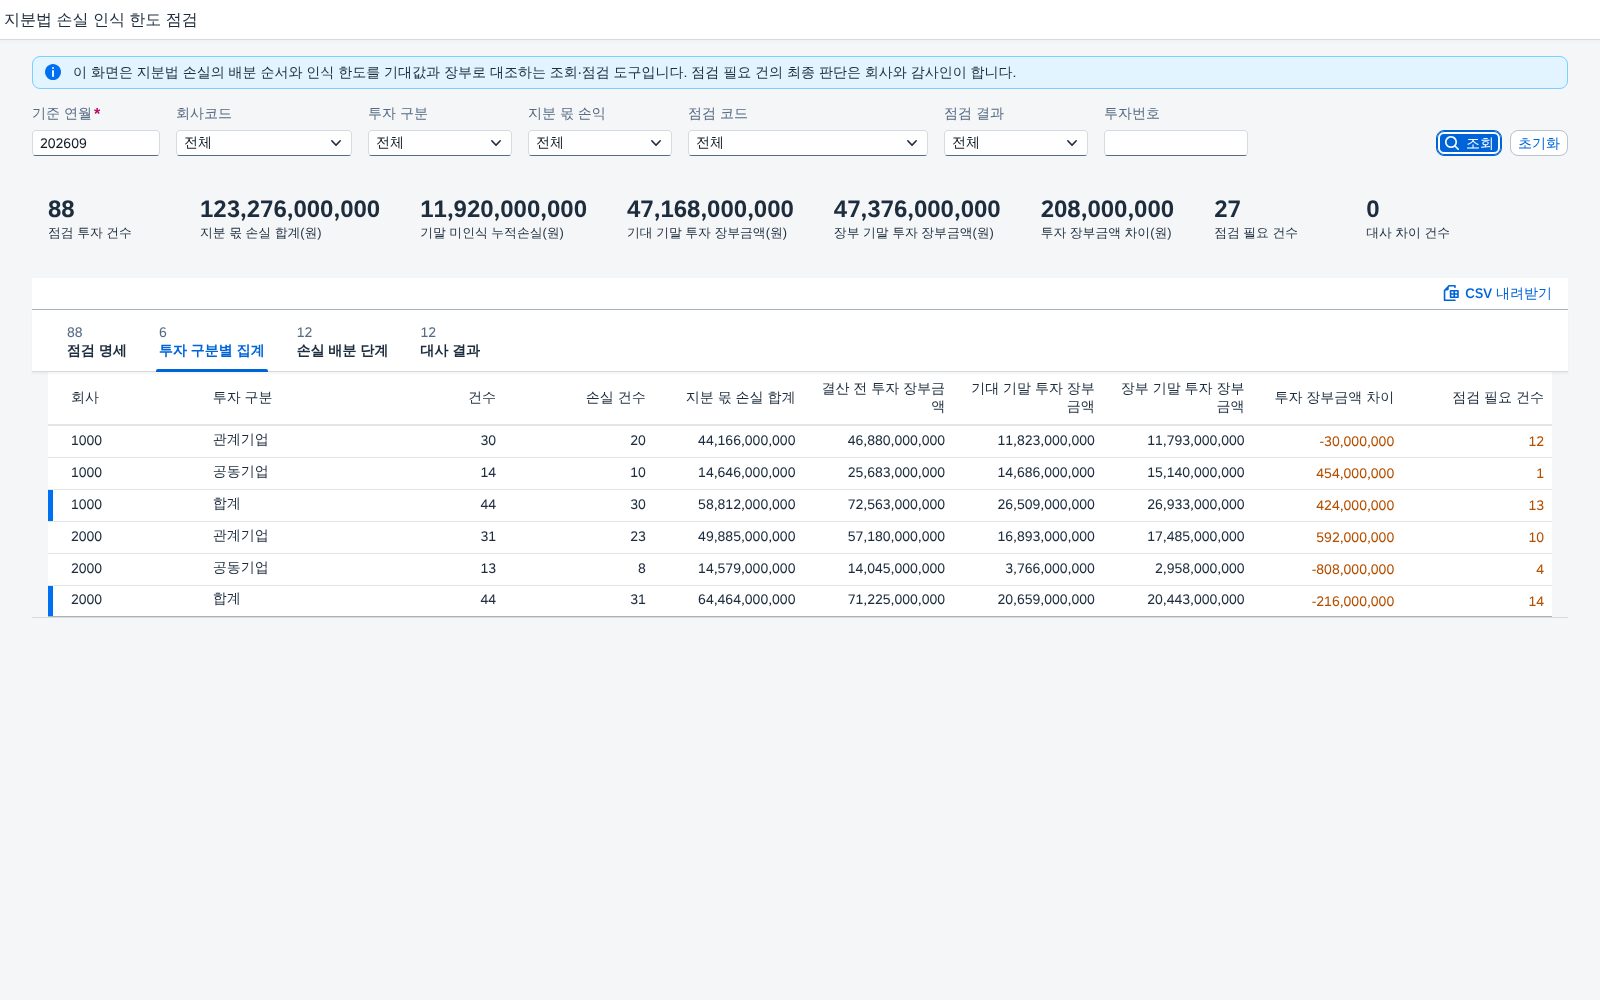Click the 결산 전 투자 장부금액 header

coord(883,397)
